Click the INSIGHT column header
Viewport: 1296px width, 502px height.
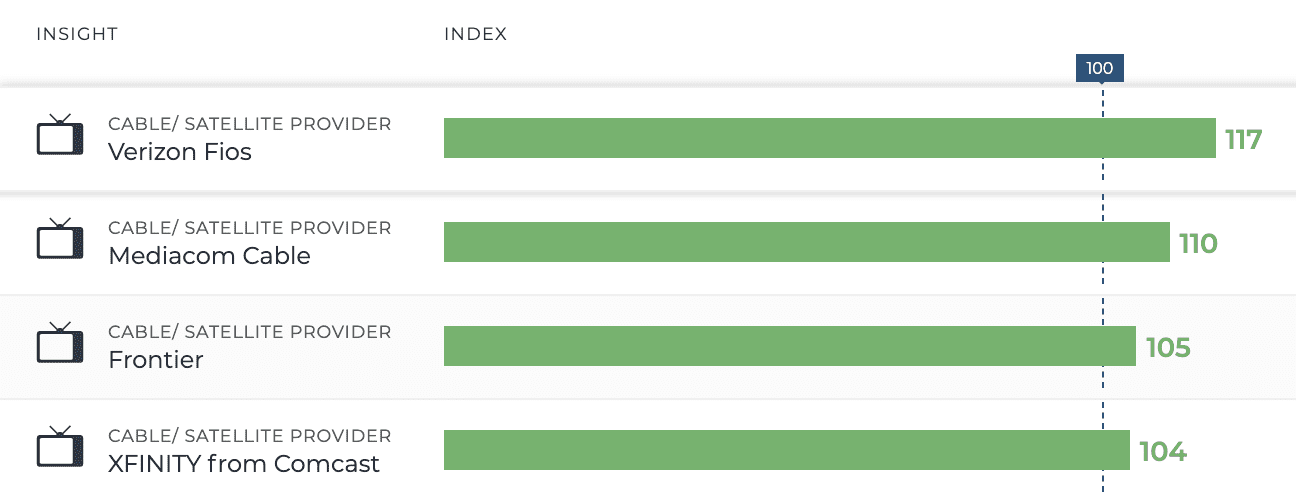[77, 34]
